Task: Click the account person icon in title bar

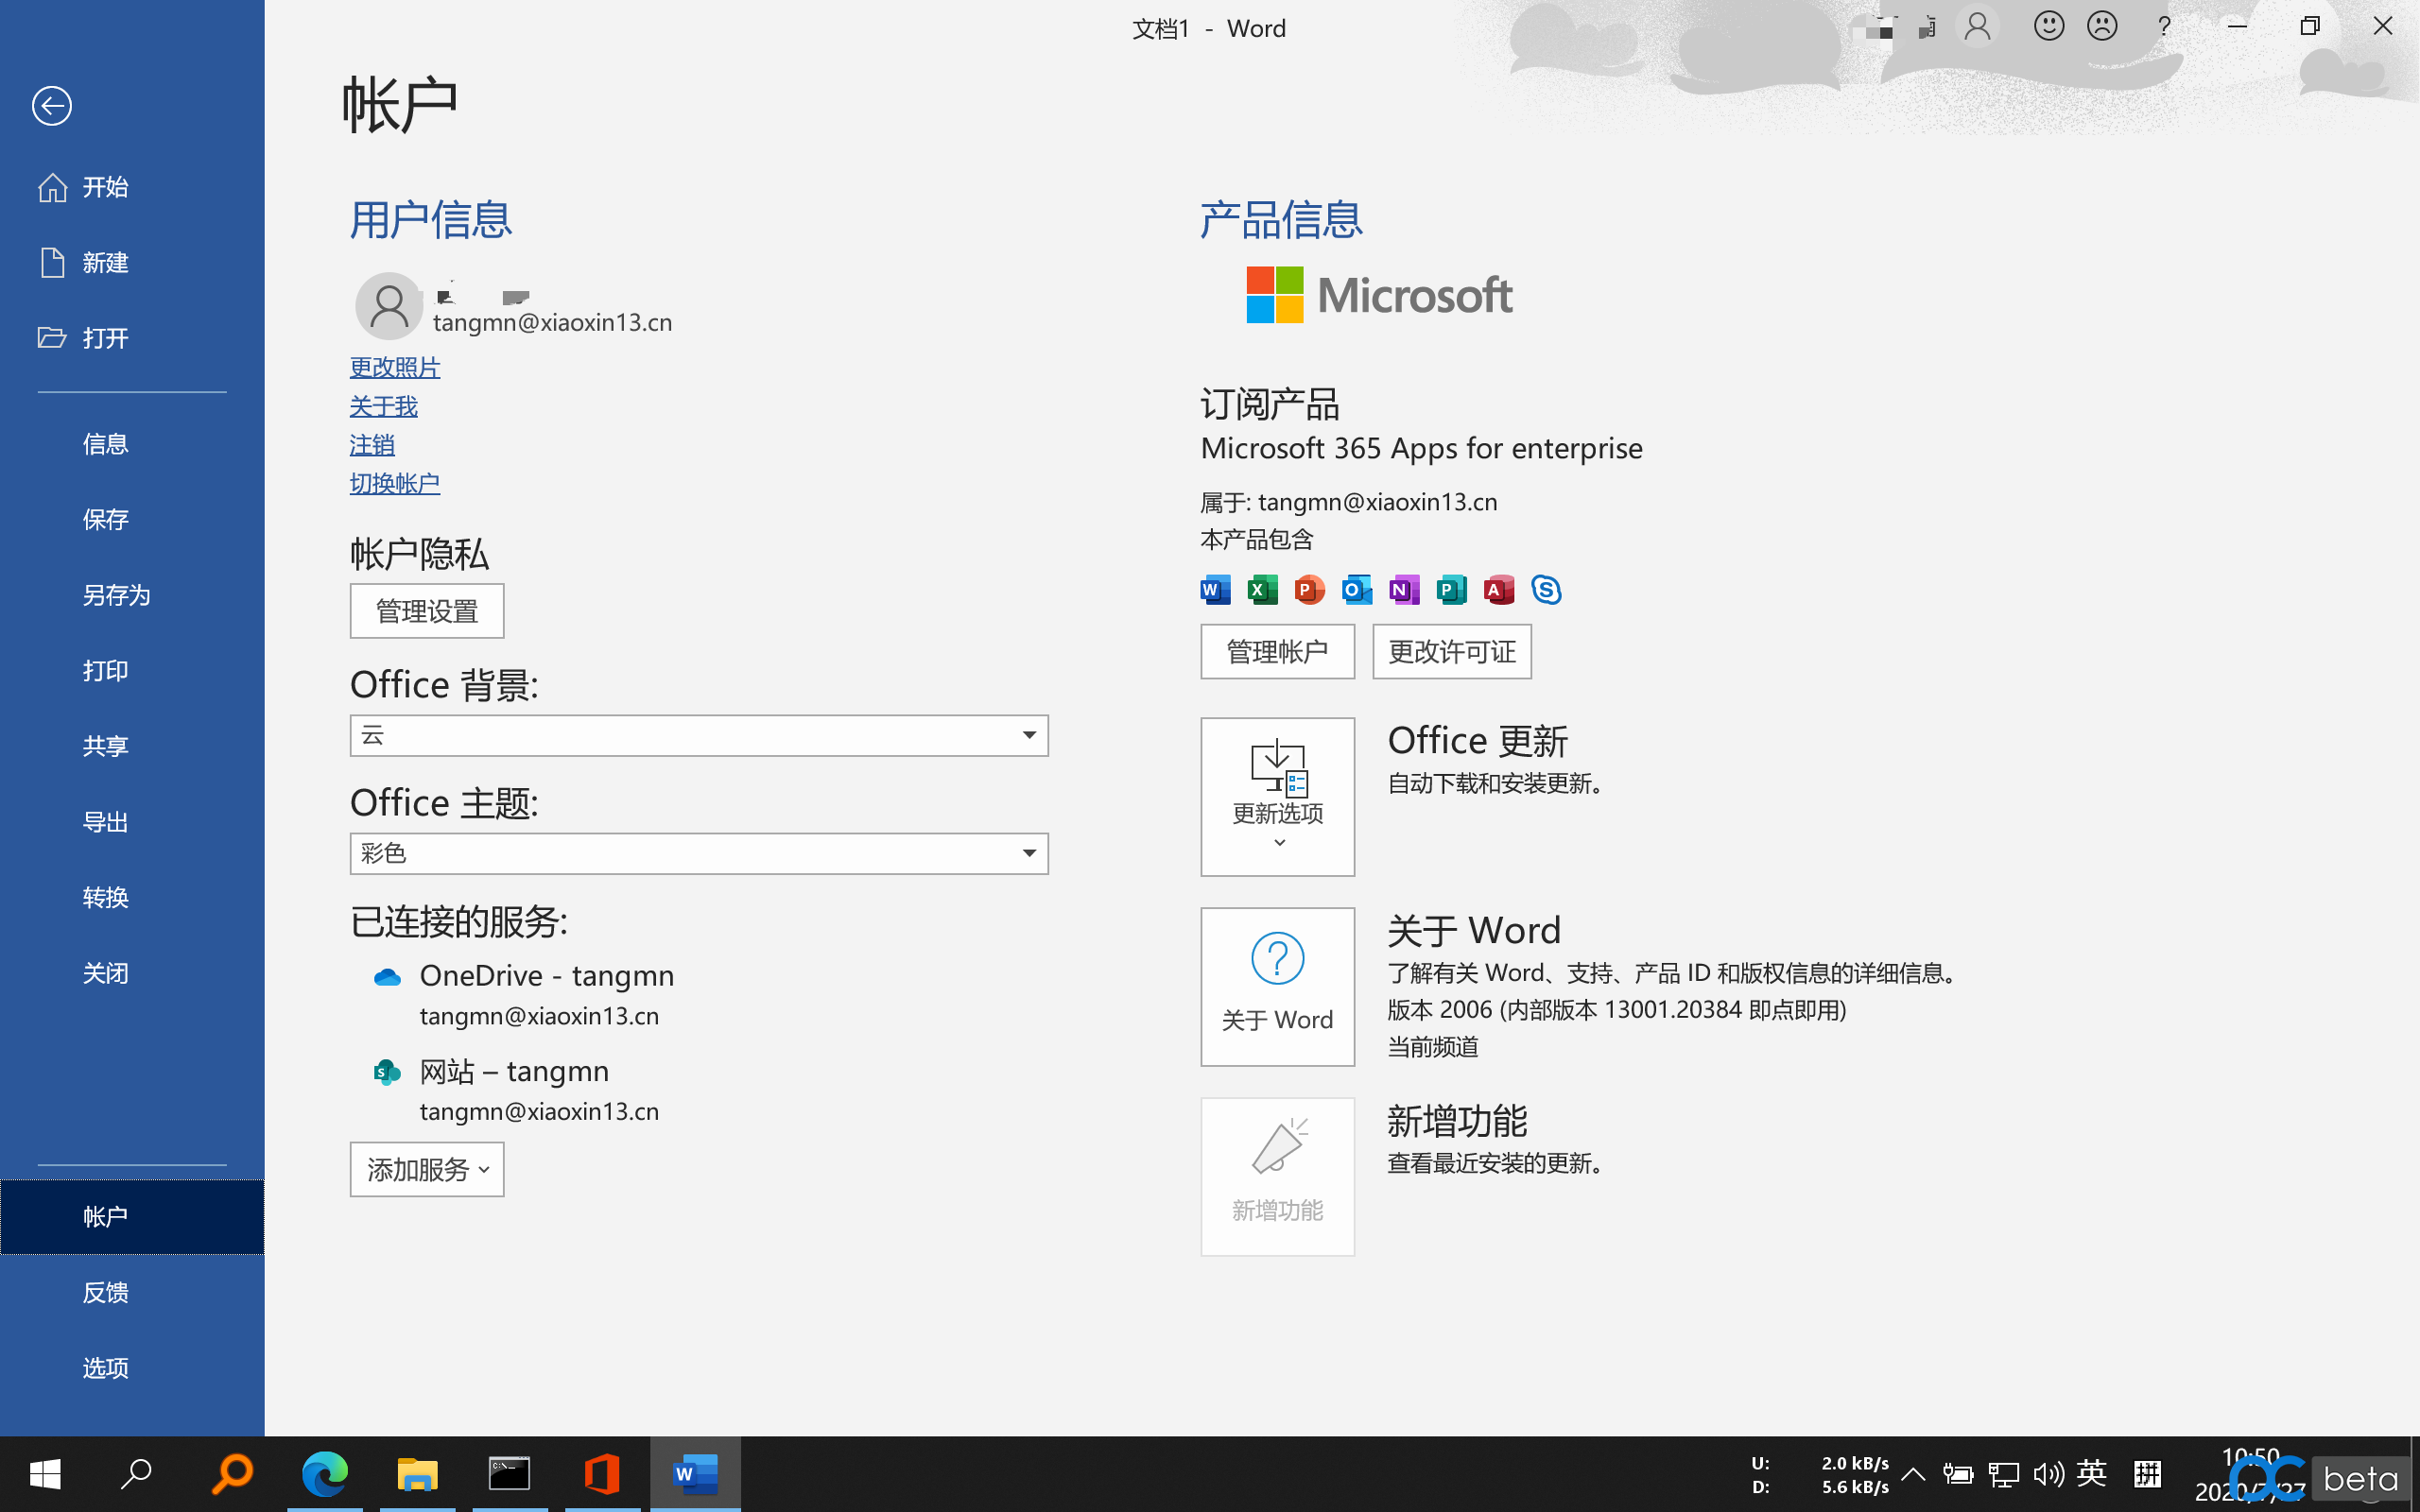Action: (1977, 27)
